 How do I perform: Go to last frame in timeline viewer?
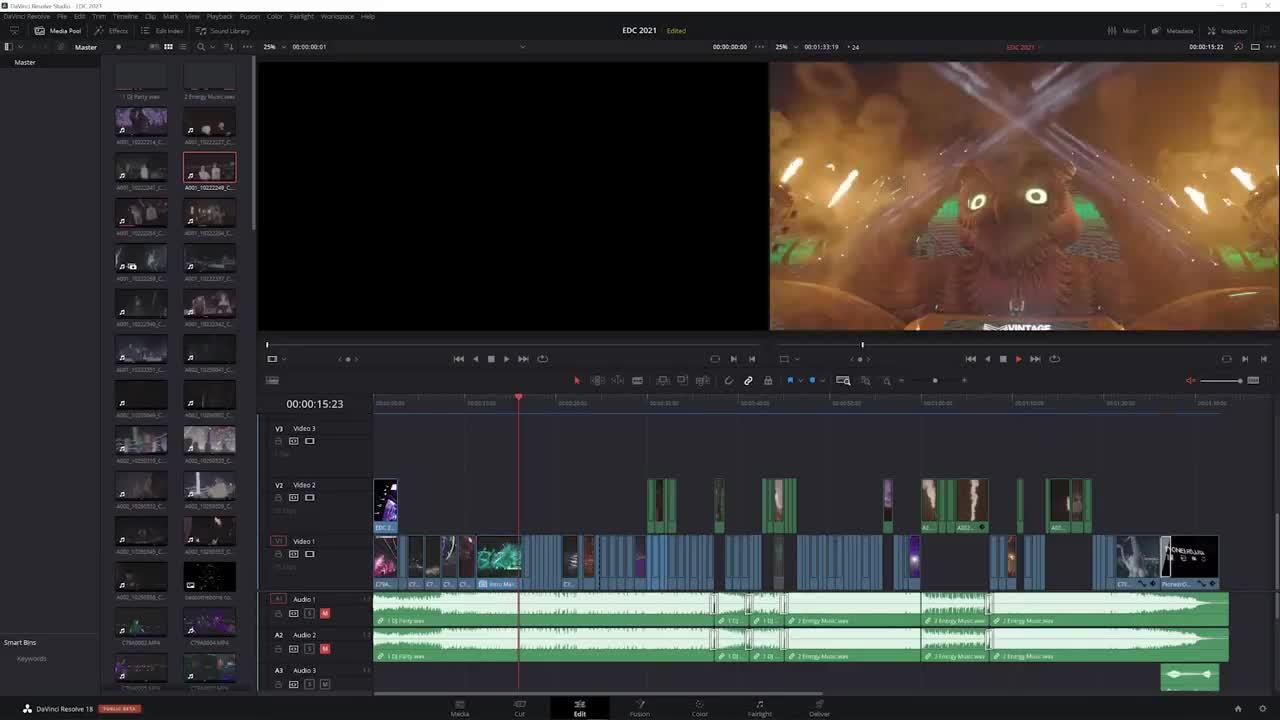click(x=1035, y=359)
